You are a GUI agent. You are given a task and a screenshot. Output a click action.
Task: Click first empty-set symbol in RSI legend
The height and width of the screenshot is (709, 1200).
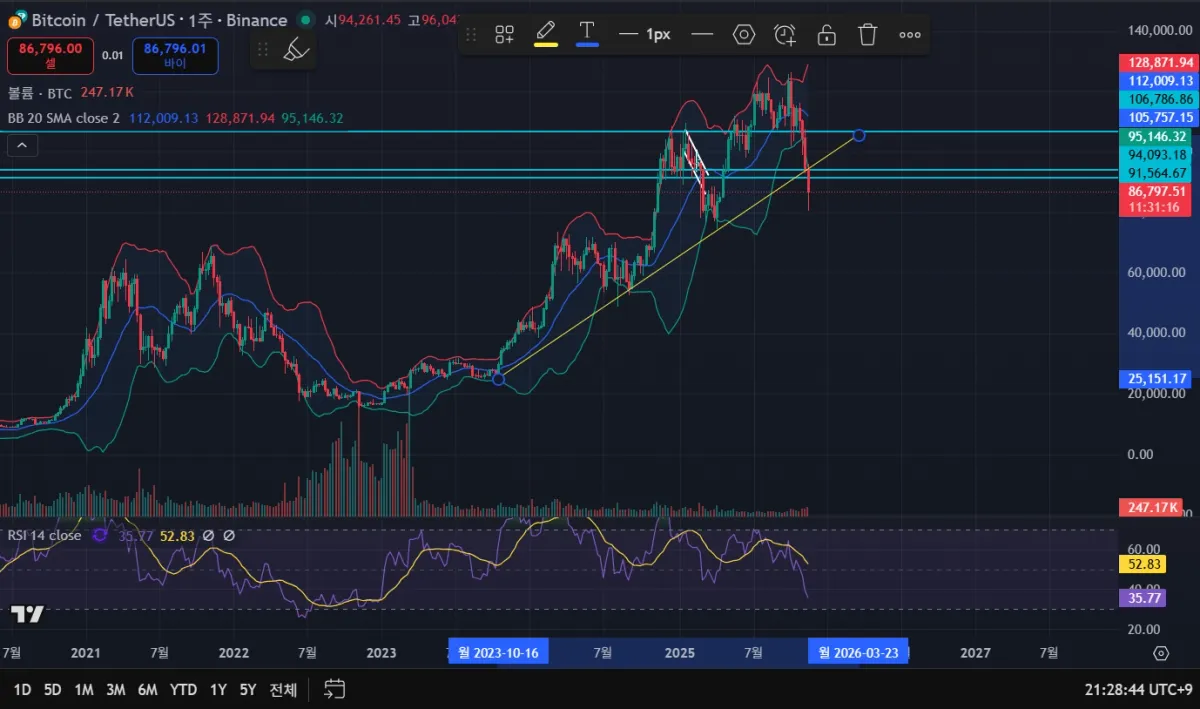pos(208,535)
